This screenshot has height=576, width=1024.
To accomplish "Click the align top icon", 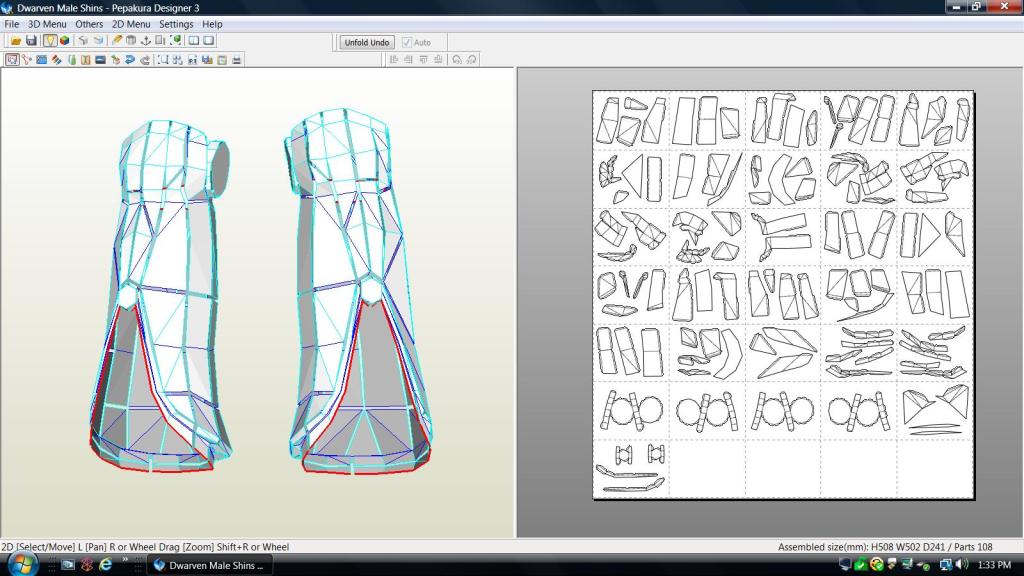I will point(423,59).
